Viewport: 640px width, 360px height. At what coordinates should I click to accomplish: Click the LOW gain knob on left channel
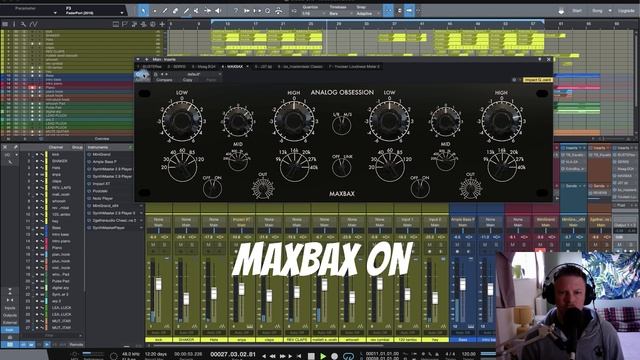click(x=182, y=121)
